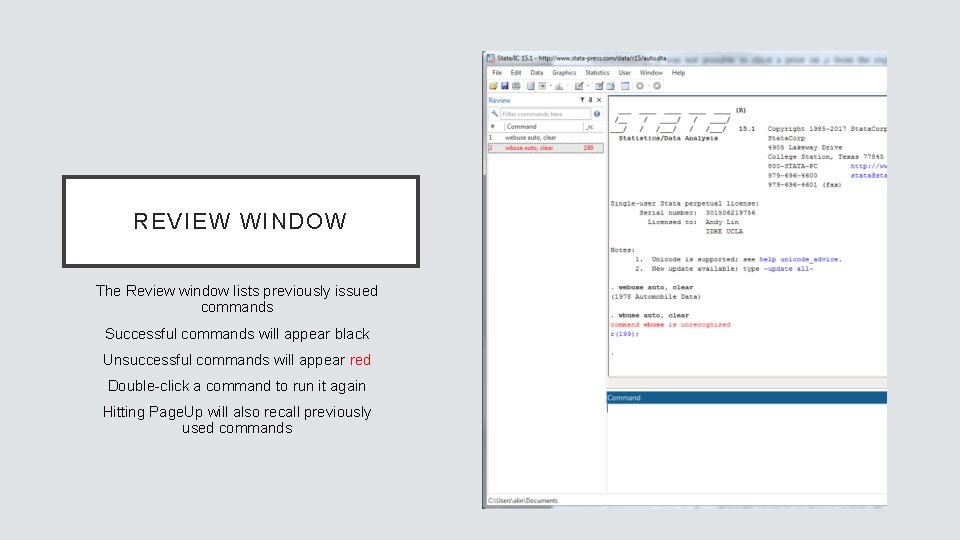Click the r(199) error code link
The image size is (960, 540).
click(624, 334)
